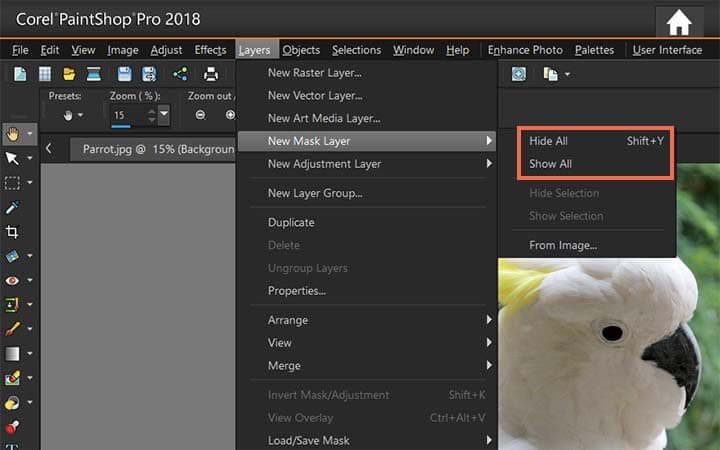The image size is (720, 450).
Task: Select the Straighten tool
Action: click(12, 256)
